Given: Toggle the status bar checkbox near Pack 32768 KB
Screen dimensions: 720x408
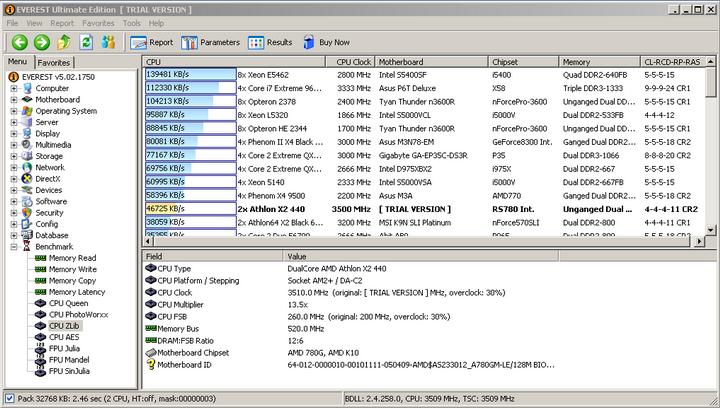Looking at the screenshot, I should coord(10,398).
